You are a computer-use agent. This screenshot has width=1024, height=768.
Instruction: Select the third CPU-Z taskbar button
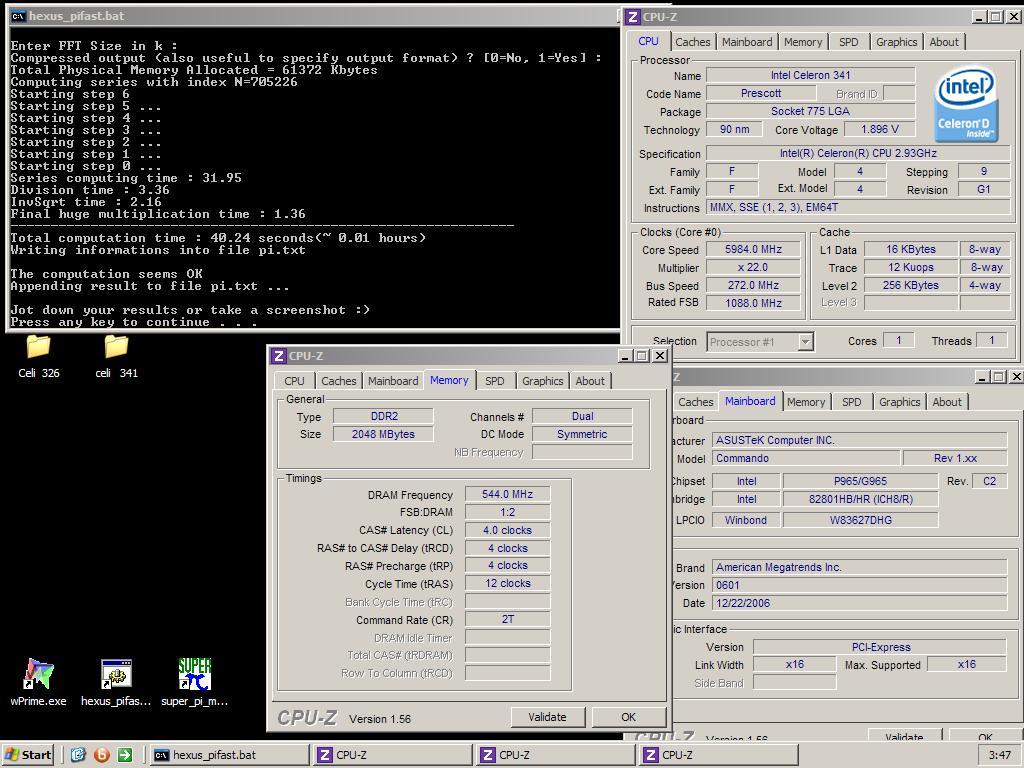718,755
